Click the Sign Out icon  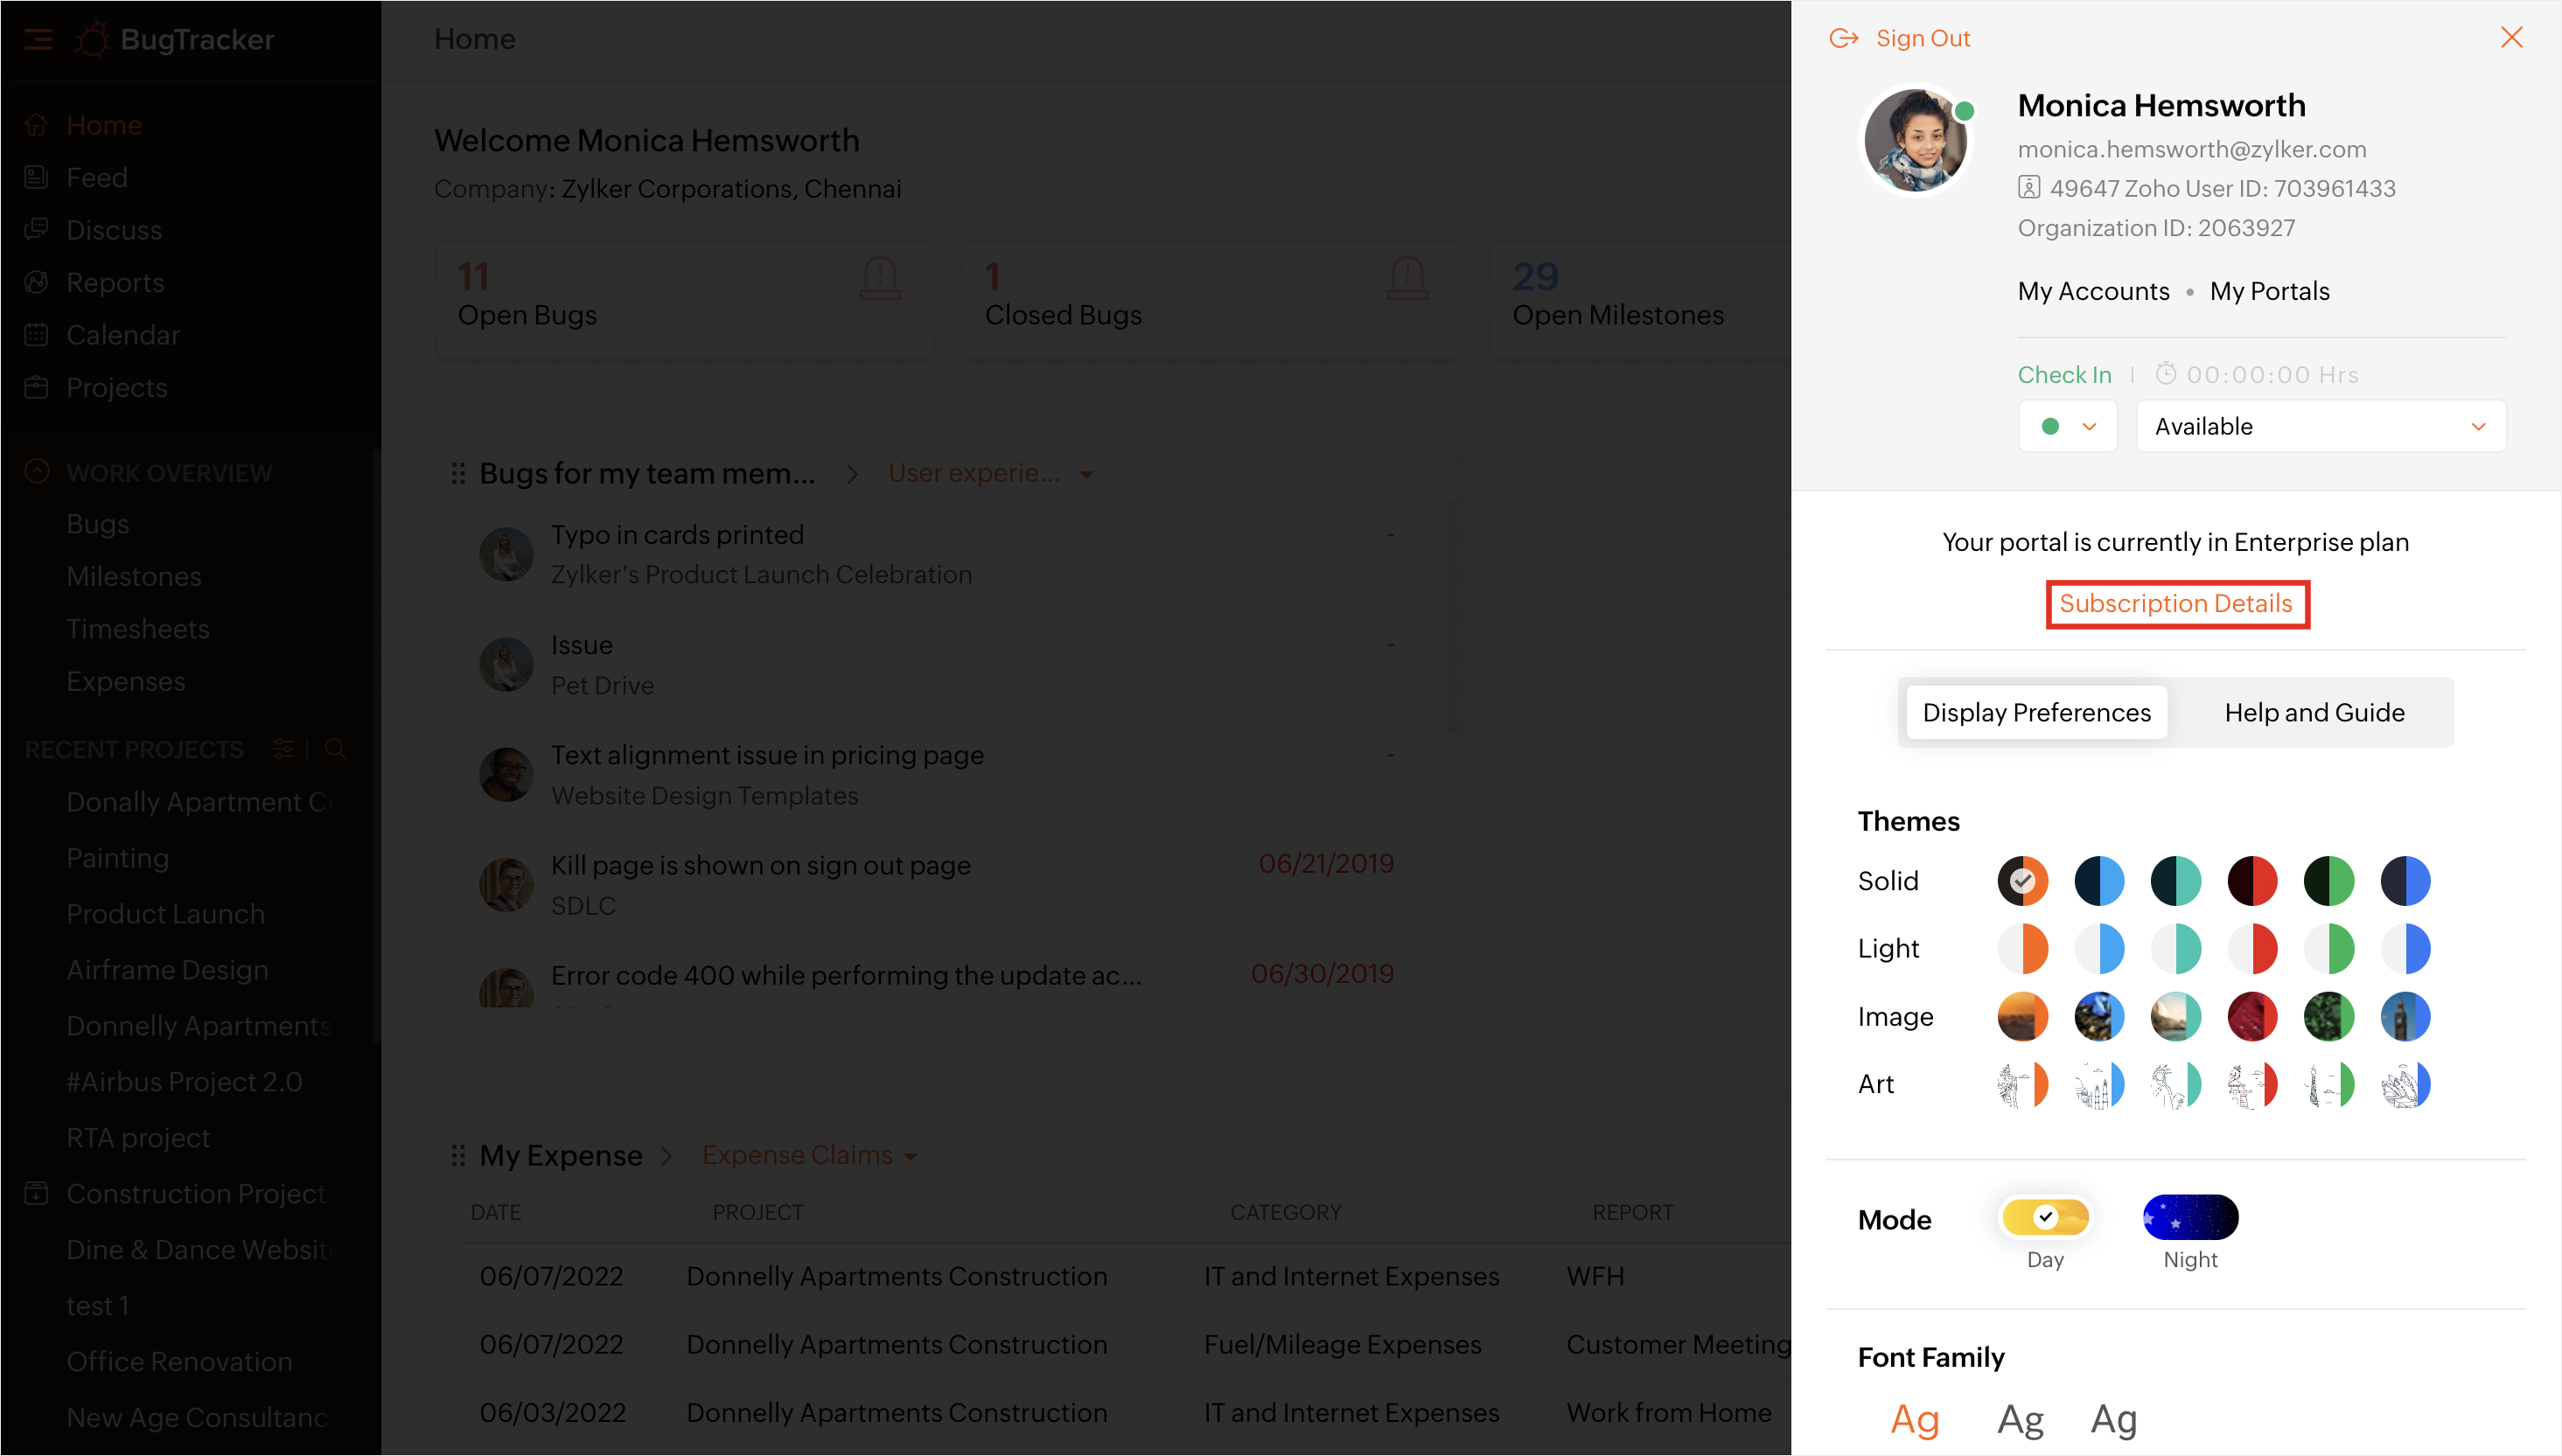(1843, 38)
